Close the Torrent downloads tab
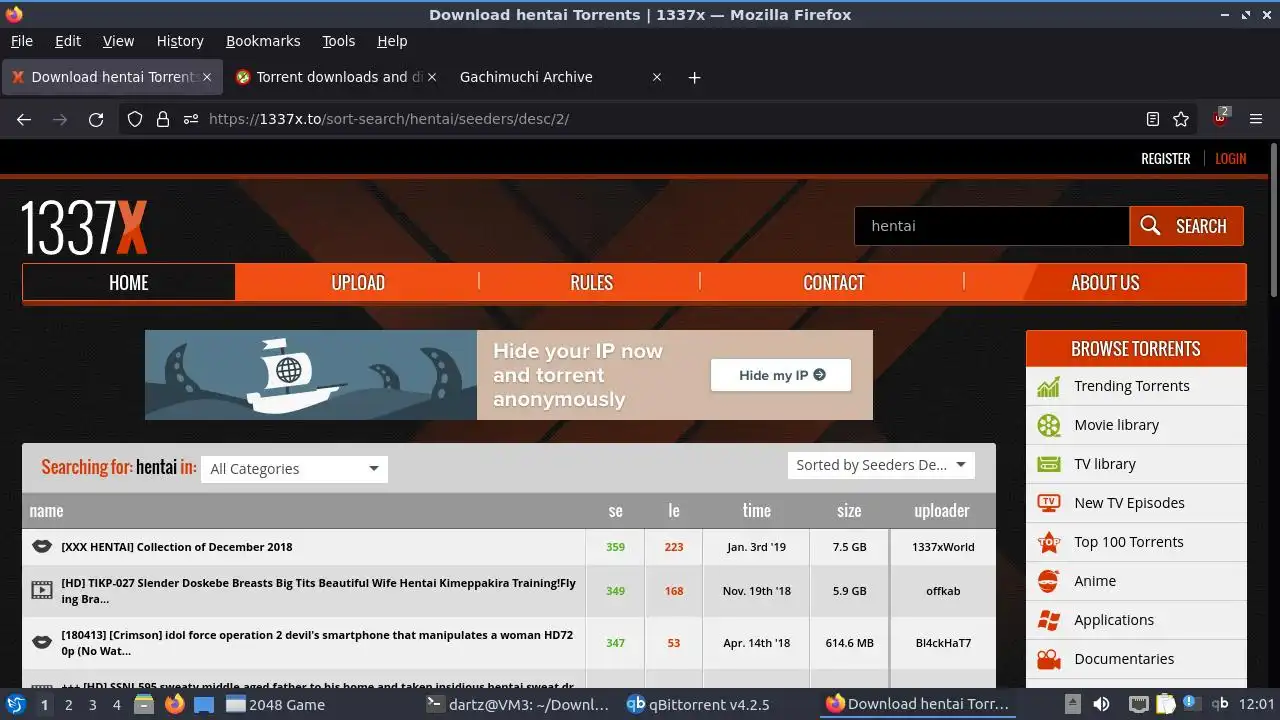Image resolution: width=1280 pixels, height=720 pixels. pyautogui.click(x=433, y=77)
